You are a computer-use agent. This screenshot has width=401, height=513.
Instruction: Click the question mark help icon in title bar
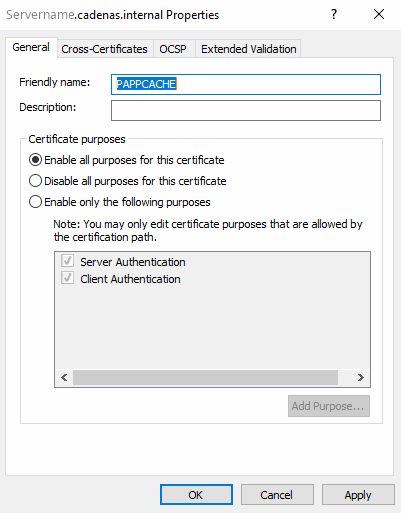pyautogui.click(x=334, y=15)
